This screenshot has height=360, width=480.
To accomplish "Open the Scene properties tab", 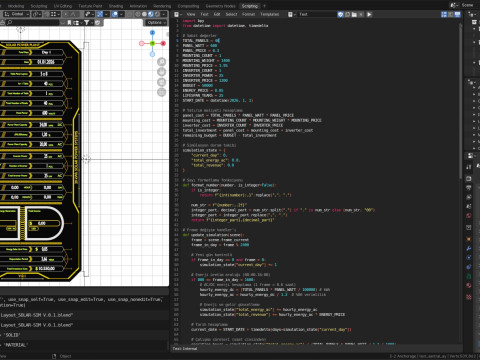I will 469,206.
